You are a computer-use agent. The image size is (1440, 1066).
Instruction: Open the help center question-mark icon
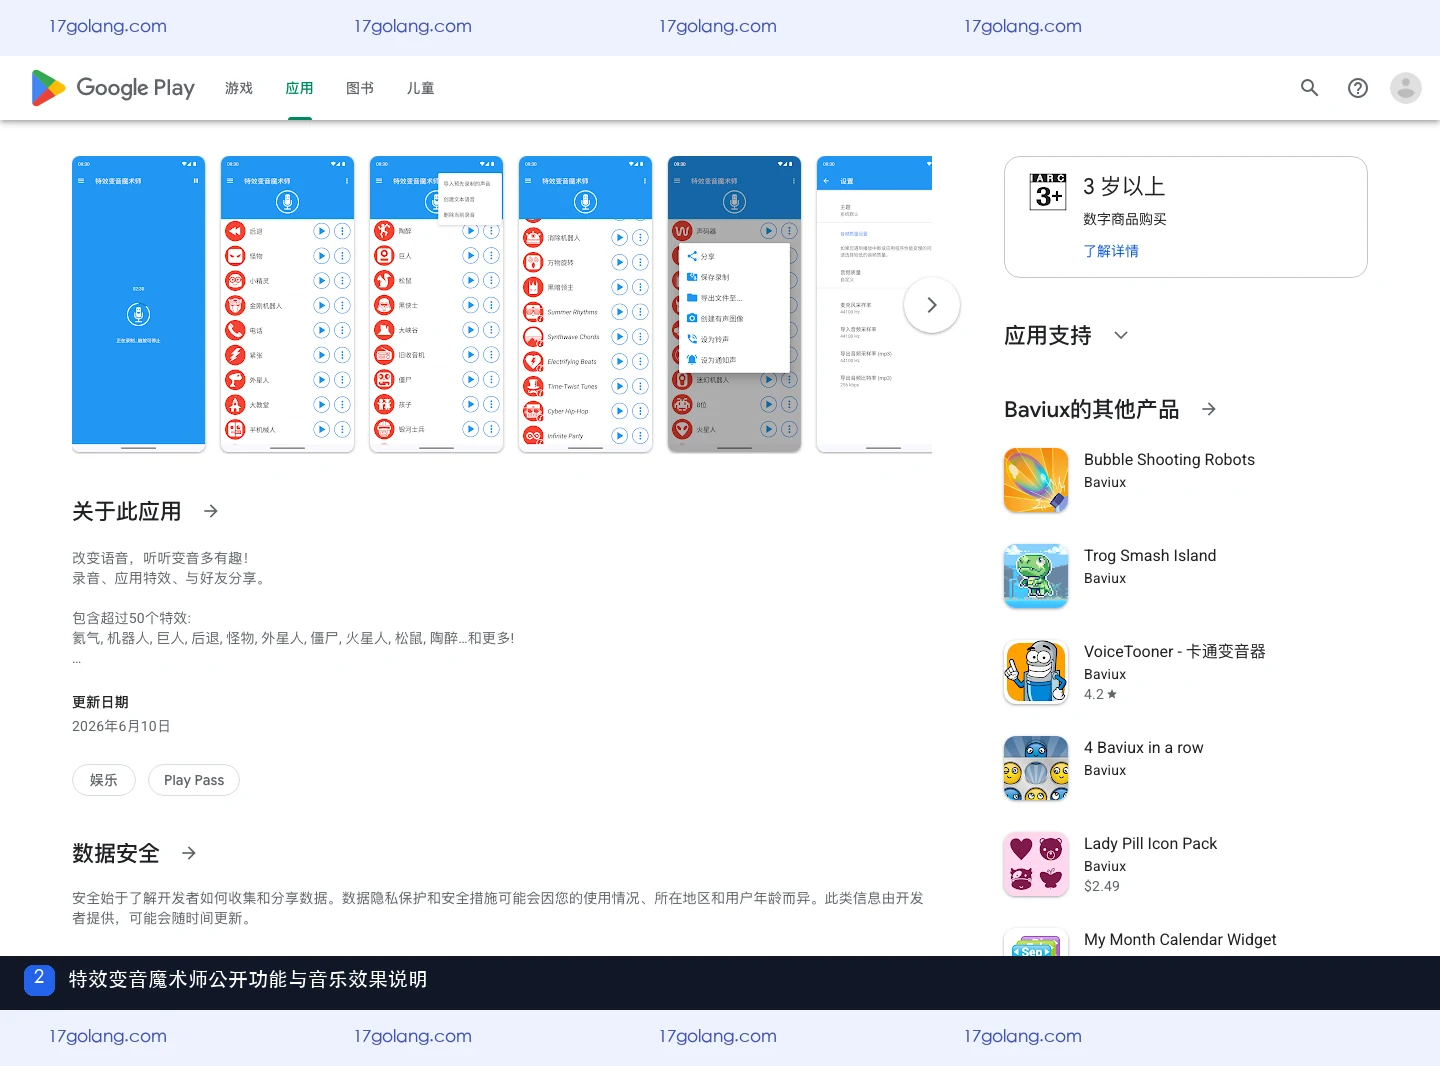pos(1358,88)
